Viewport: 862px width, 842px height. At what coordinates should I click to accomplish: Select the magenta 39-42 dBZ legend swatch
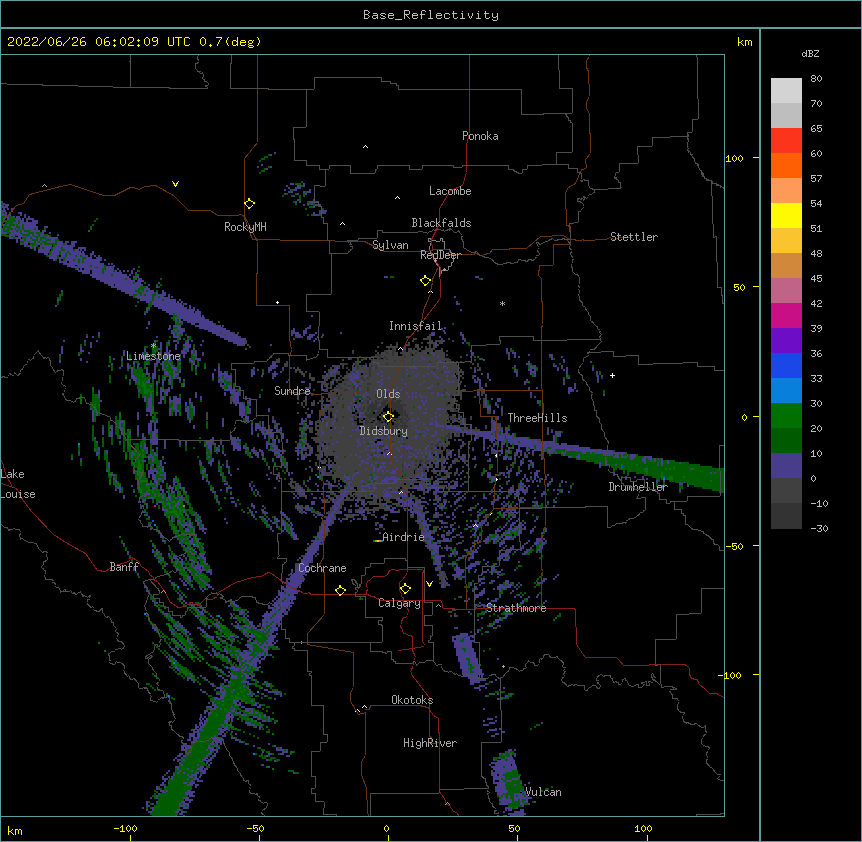tap(786, 316)
